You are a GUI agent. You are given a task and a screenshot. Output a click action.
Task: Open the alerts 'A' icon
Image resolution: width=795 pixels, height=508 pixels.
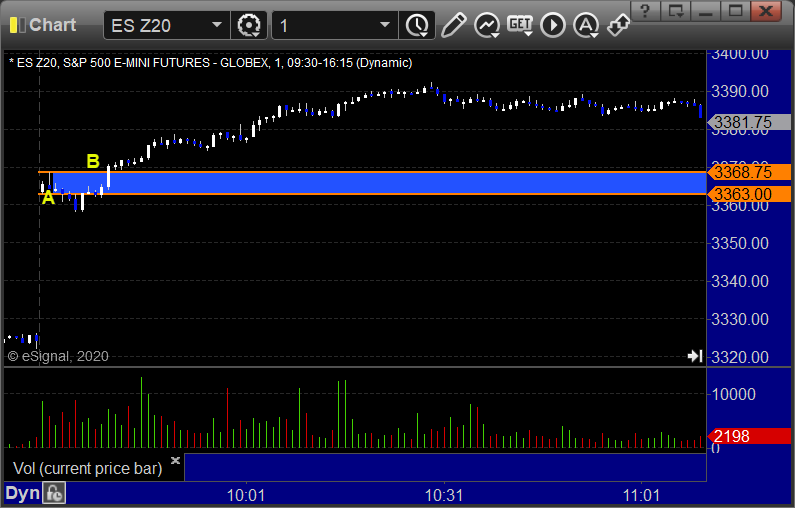tap(586, 25)
